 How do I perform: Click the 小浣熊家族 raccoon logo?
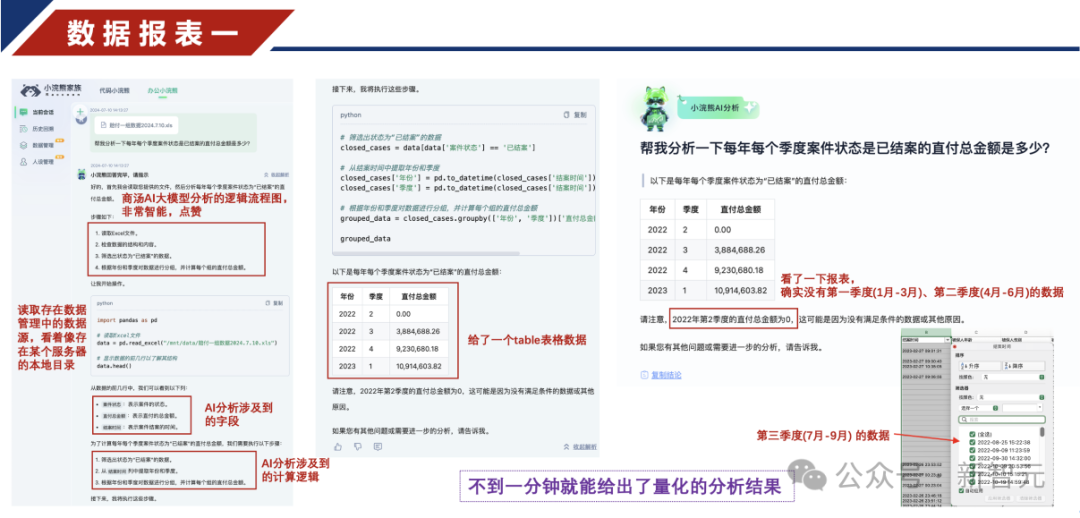coord(29,90)
